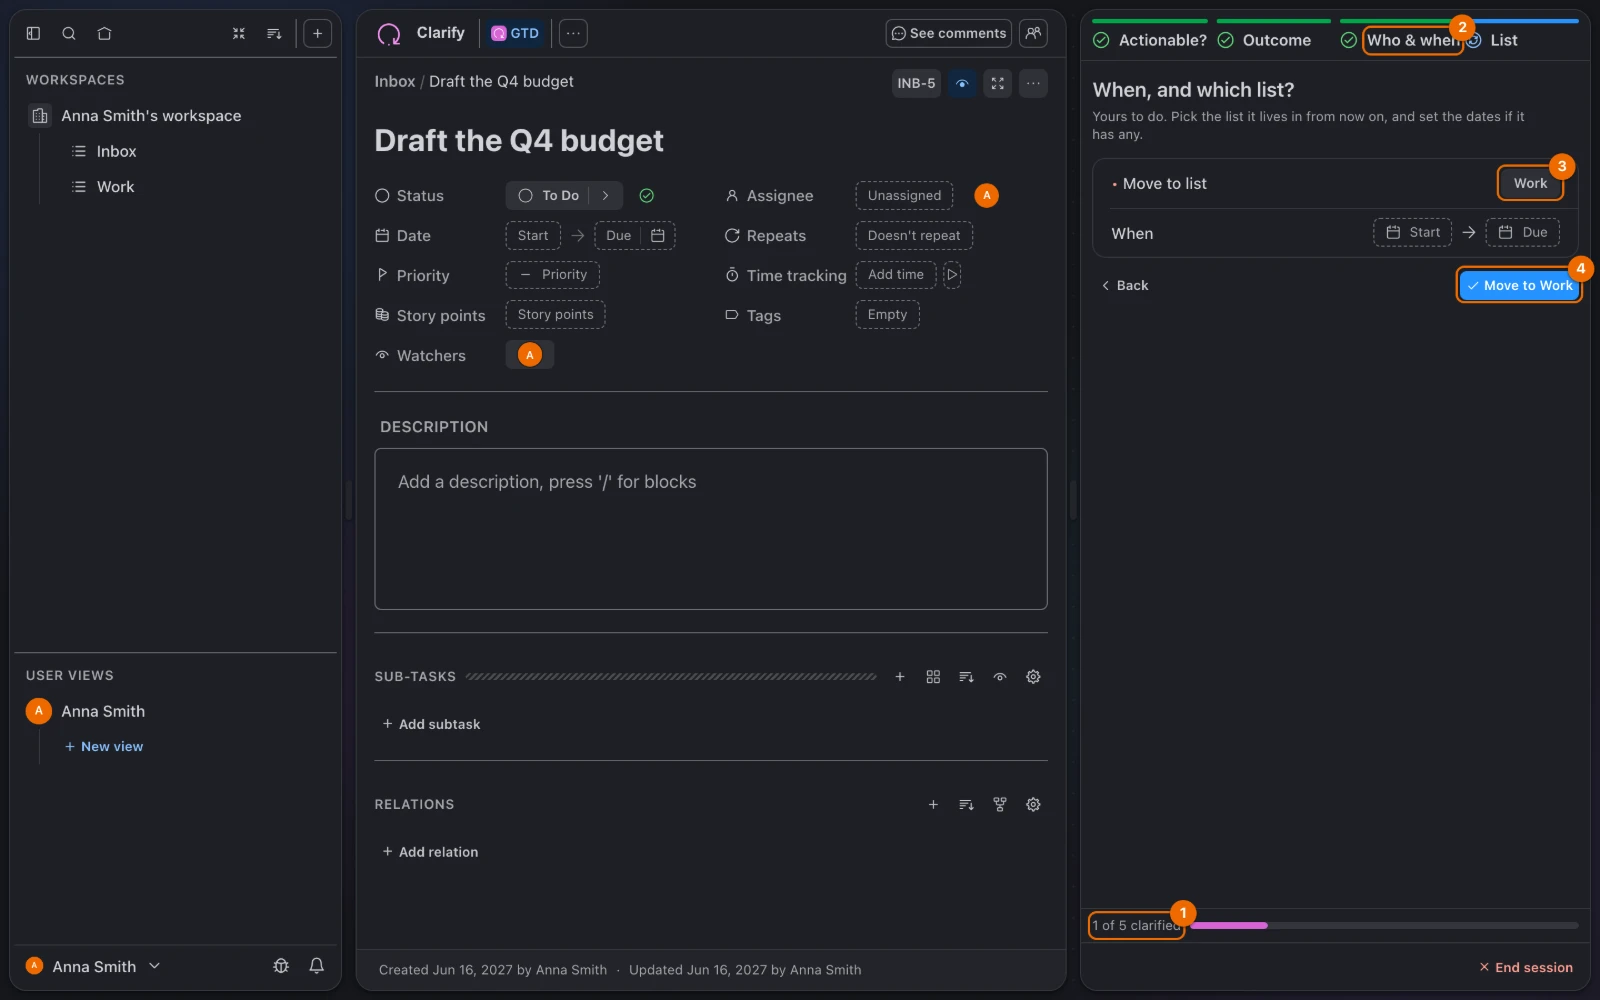Open Clarify header more options menu
This screenshot has width=1600, height=1000.
(573, 33)
